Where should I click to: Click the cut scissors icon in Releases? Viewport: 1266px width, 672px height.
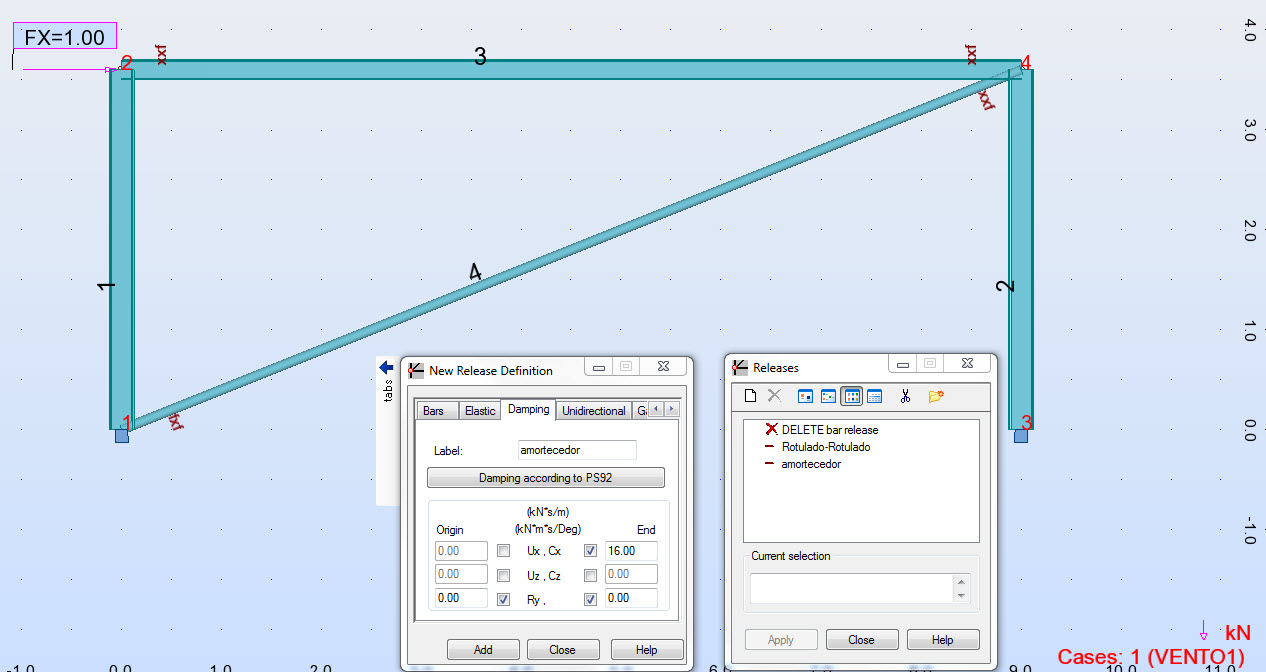coord(905,395)
